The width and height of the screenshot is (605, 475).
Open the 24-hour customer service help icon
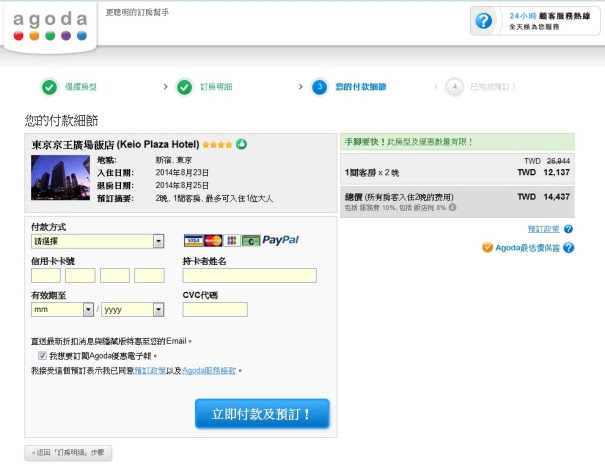[483, 20]
